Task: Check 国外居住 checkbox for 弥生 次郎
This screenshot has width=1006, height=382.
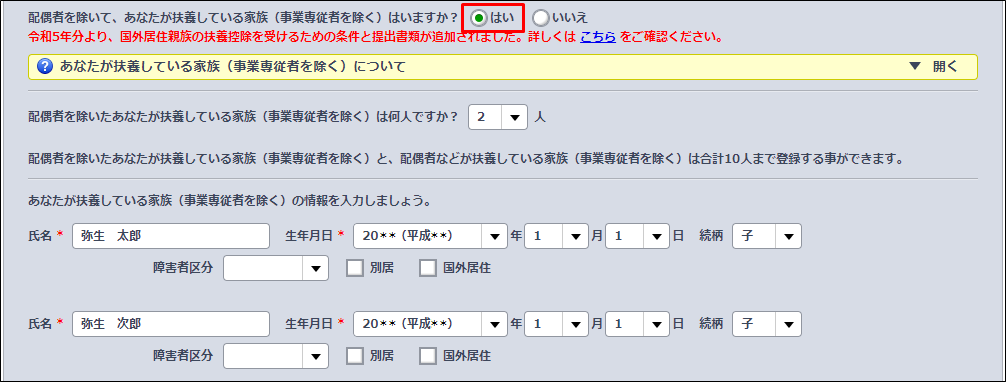Action: pyautogui.click(x=428, y=356)
